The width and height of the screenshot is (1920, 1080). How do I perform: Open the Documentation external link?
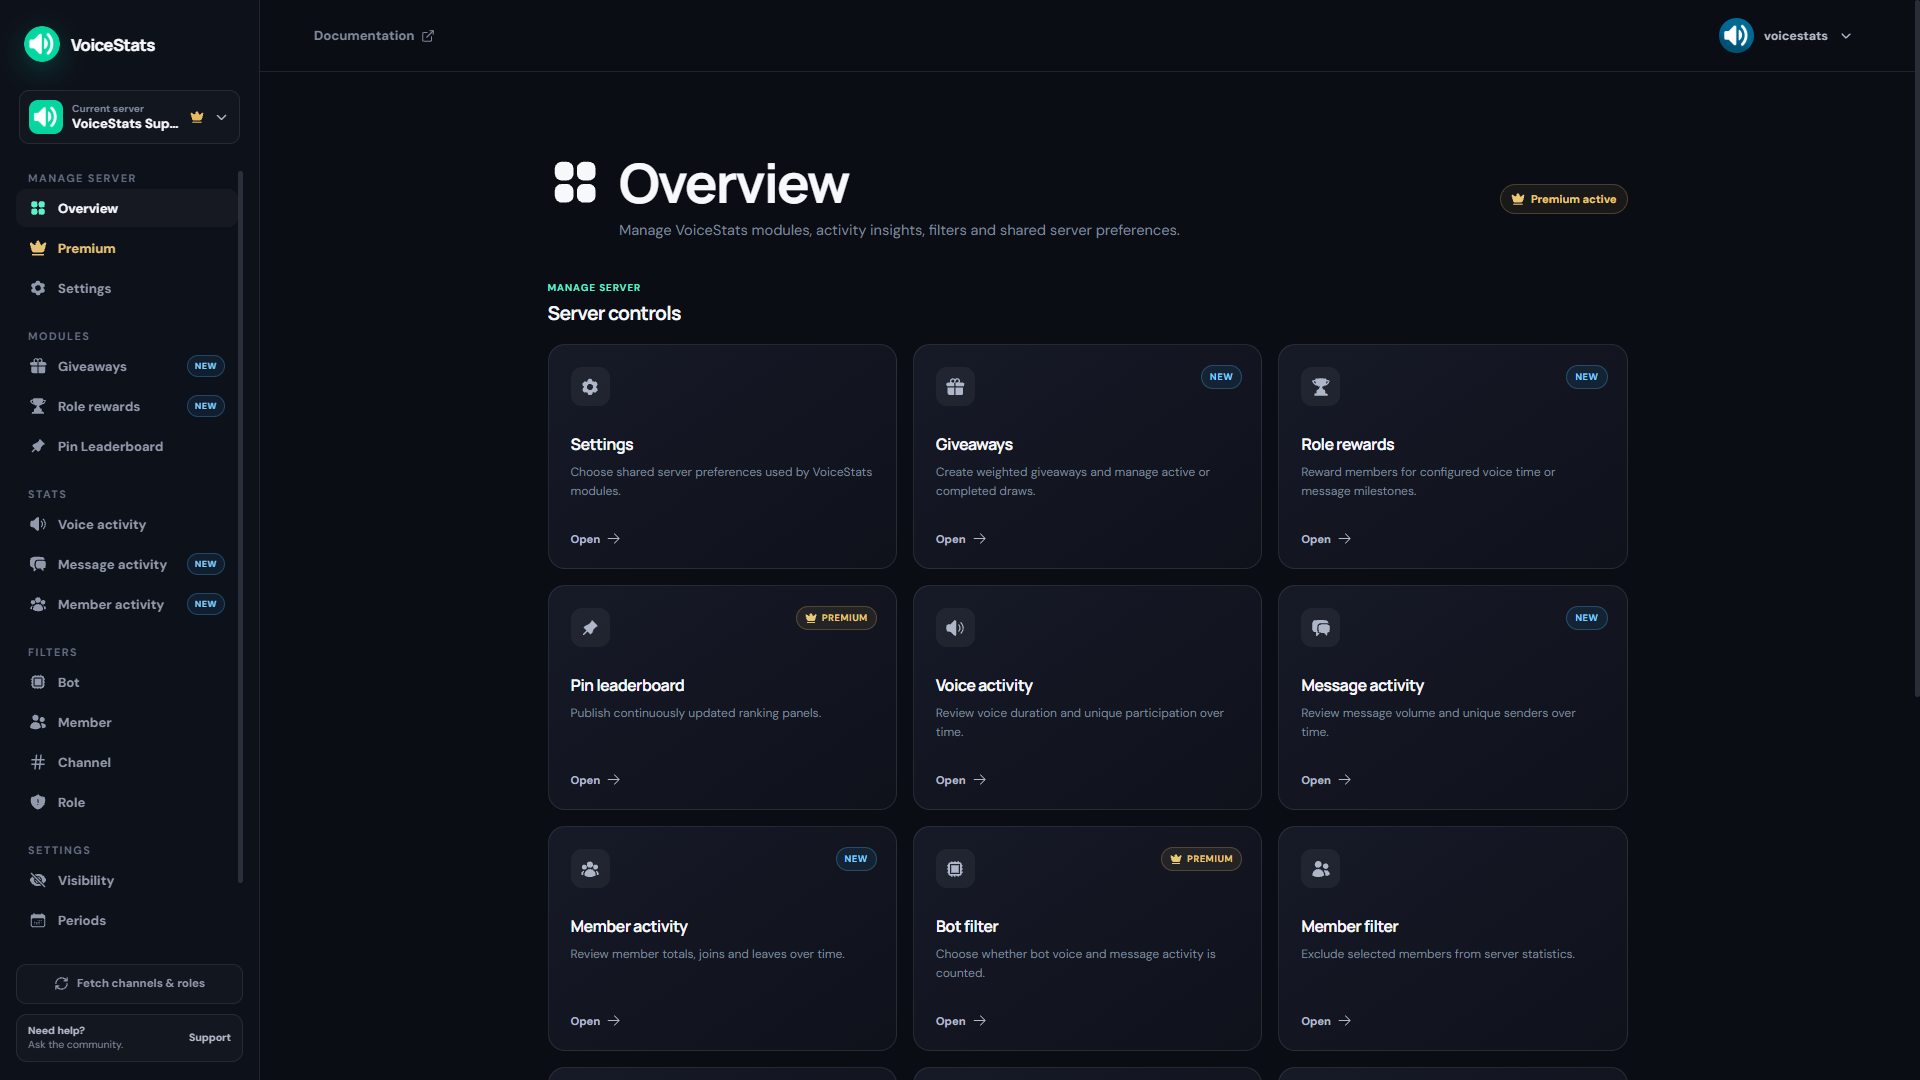click(374, 36)
